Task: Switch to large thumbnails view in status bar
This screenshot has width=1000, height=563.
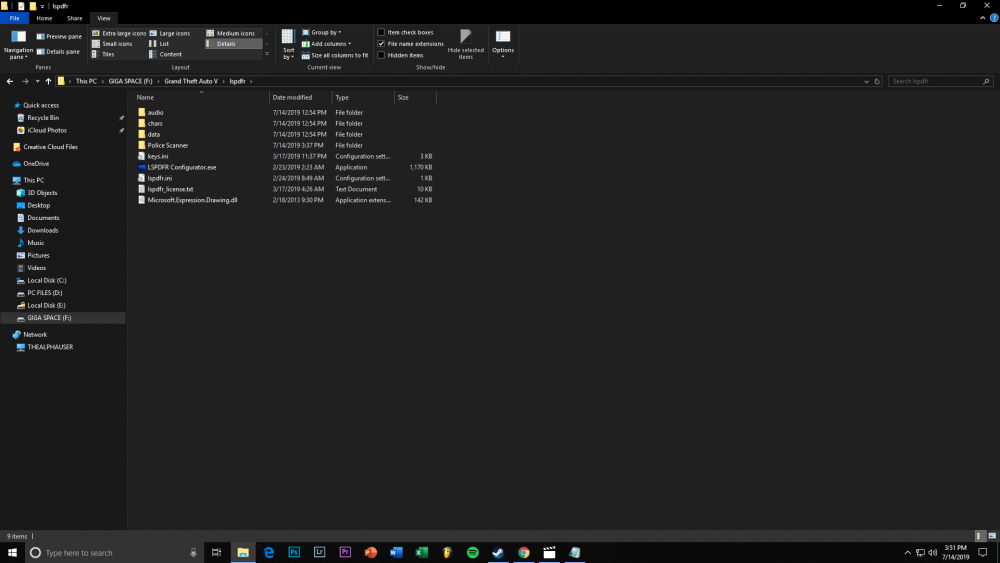Action: coord(992,536)
